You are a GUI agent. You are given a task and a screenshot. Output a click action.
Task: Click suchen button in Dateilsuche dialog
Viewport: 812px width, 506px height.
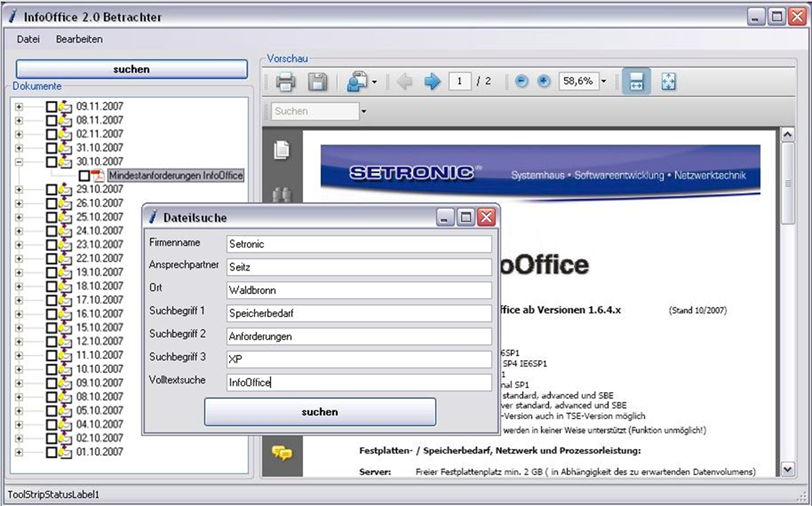(320, 412)
